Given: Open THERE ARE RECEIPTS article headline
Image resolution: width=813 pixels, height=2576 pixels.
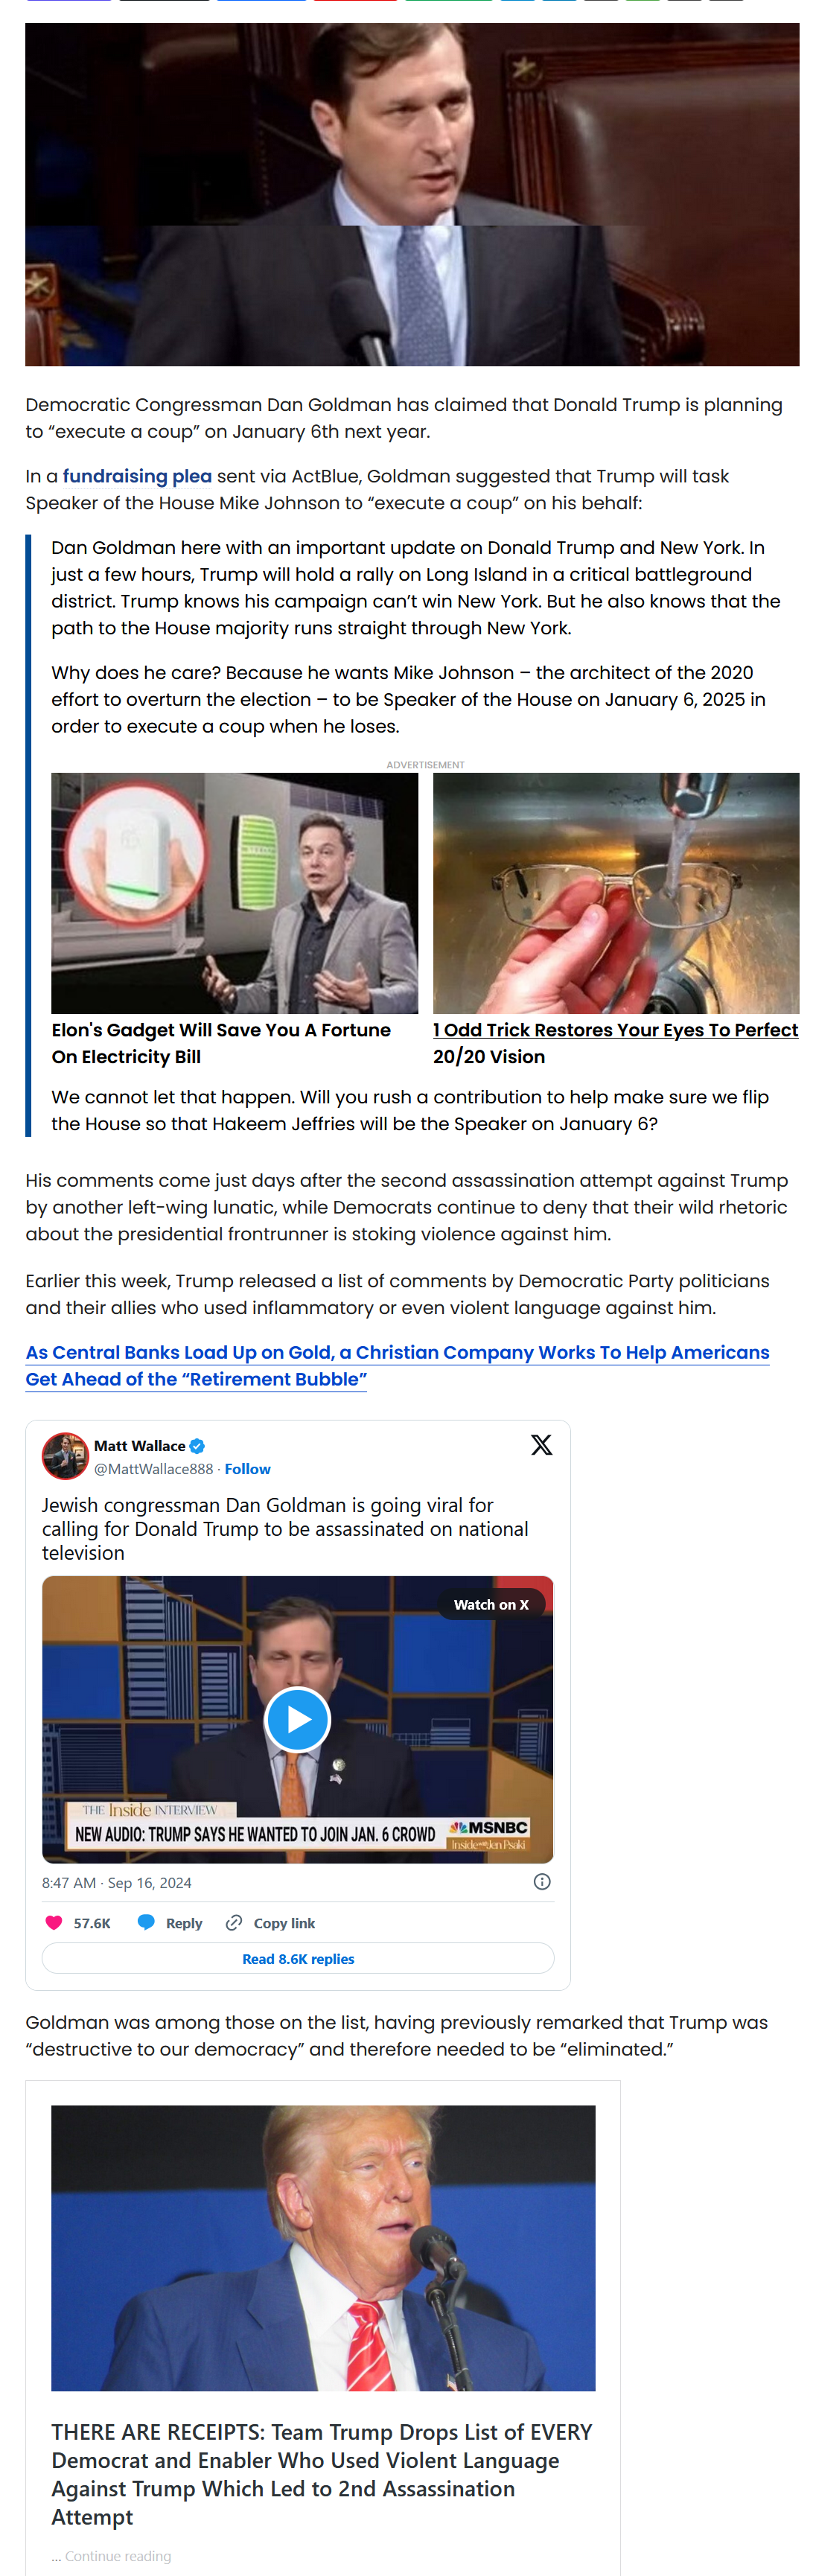Looking at the screenshot, I should pyautogui.click(x=322, y=2473).
